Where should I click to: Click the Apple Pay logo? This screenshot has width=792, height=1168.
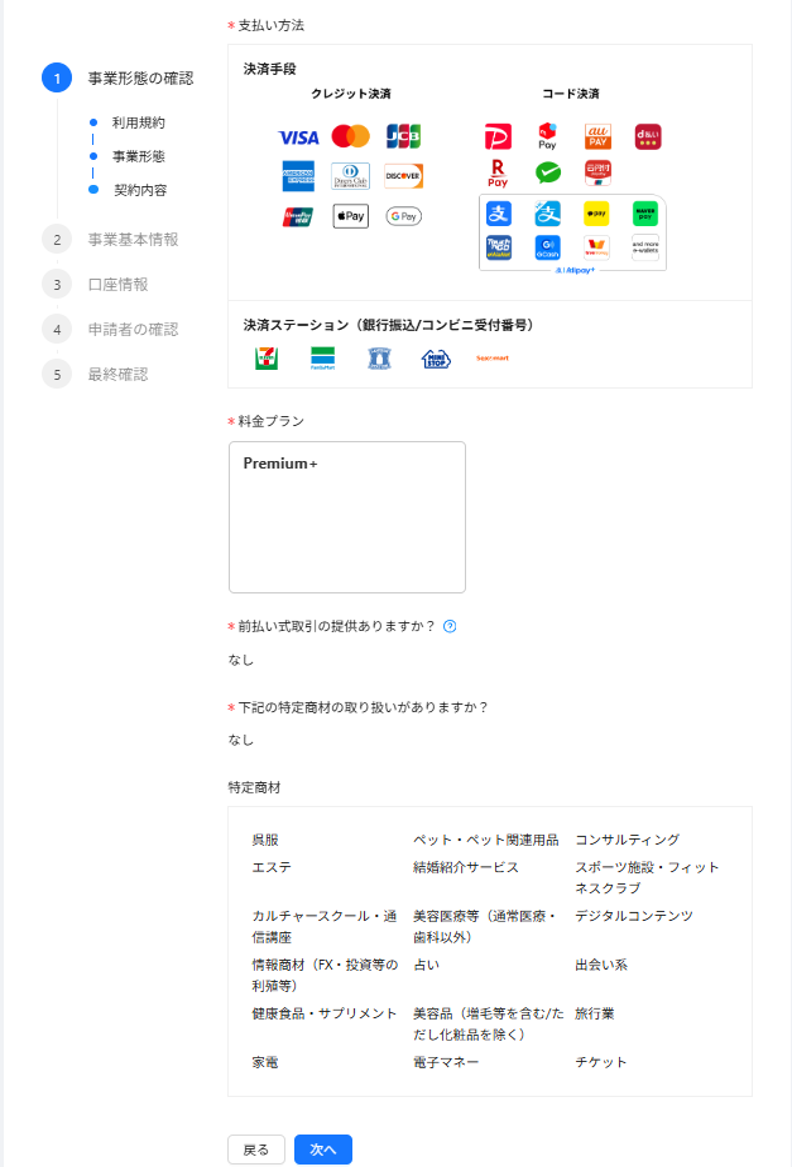(350, 216)
